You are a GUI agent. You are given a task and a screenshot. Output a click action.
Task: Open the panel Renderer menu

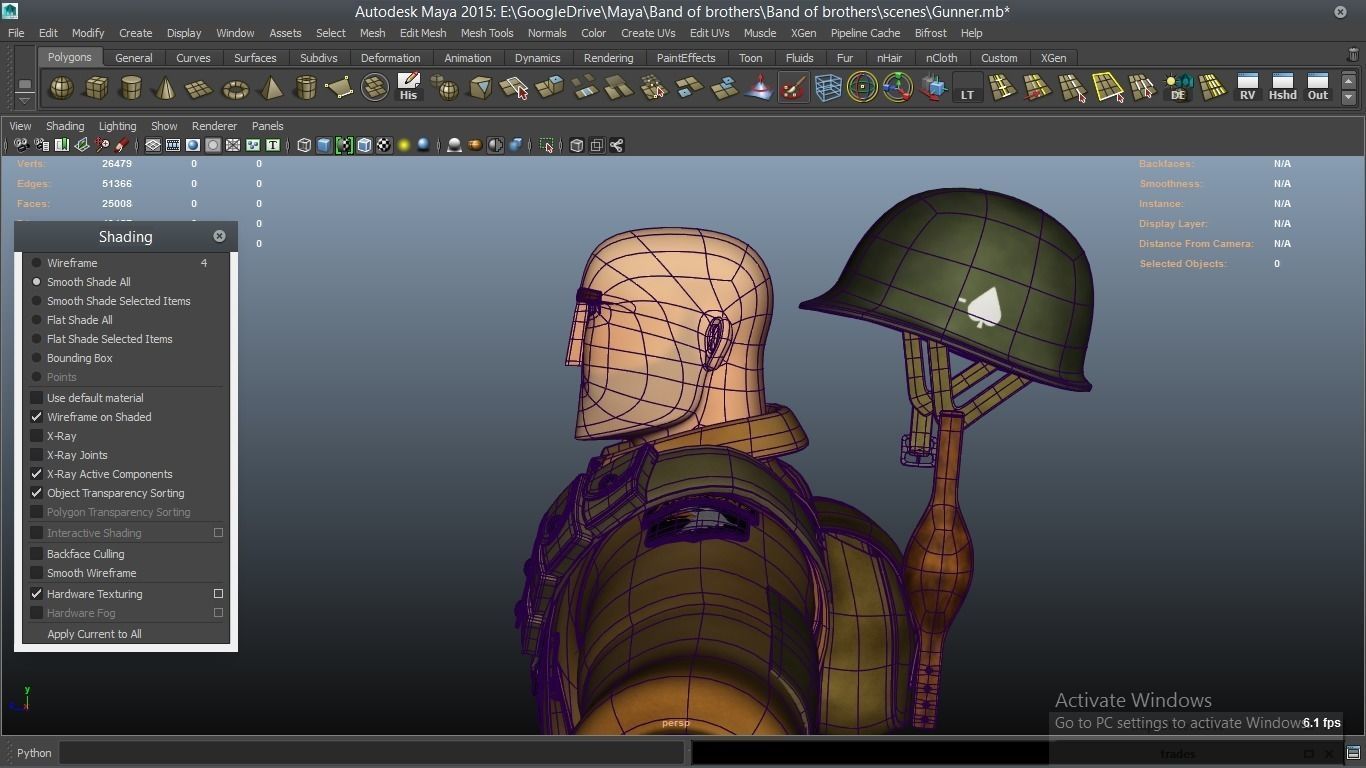point(214,126)
